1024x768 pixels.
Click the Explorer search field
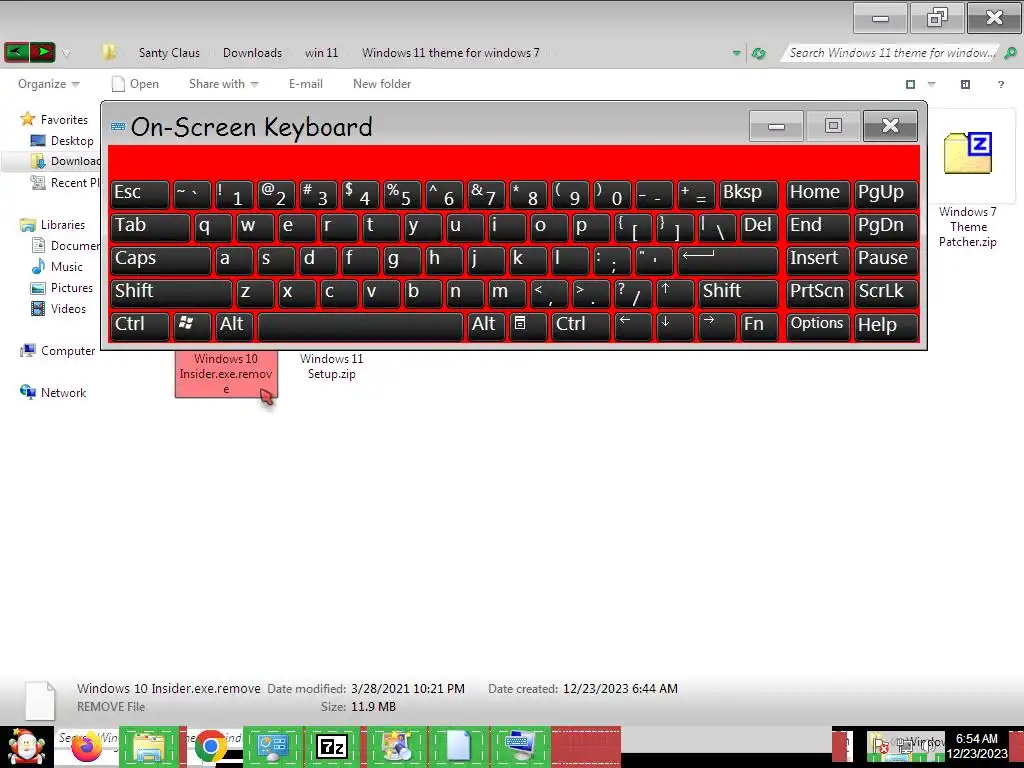[891, 53]
